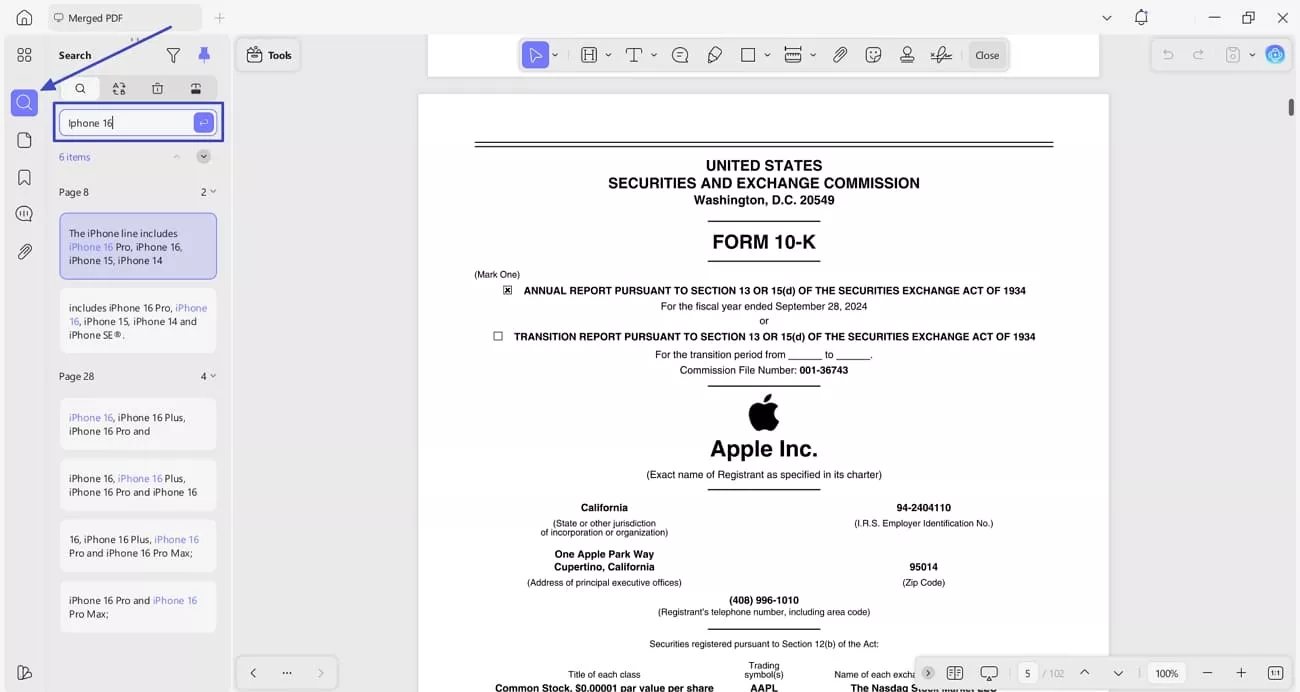
Task: Select the highlight text markup tool
Action: click(x=589, y=55)
